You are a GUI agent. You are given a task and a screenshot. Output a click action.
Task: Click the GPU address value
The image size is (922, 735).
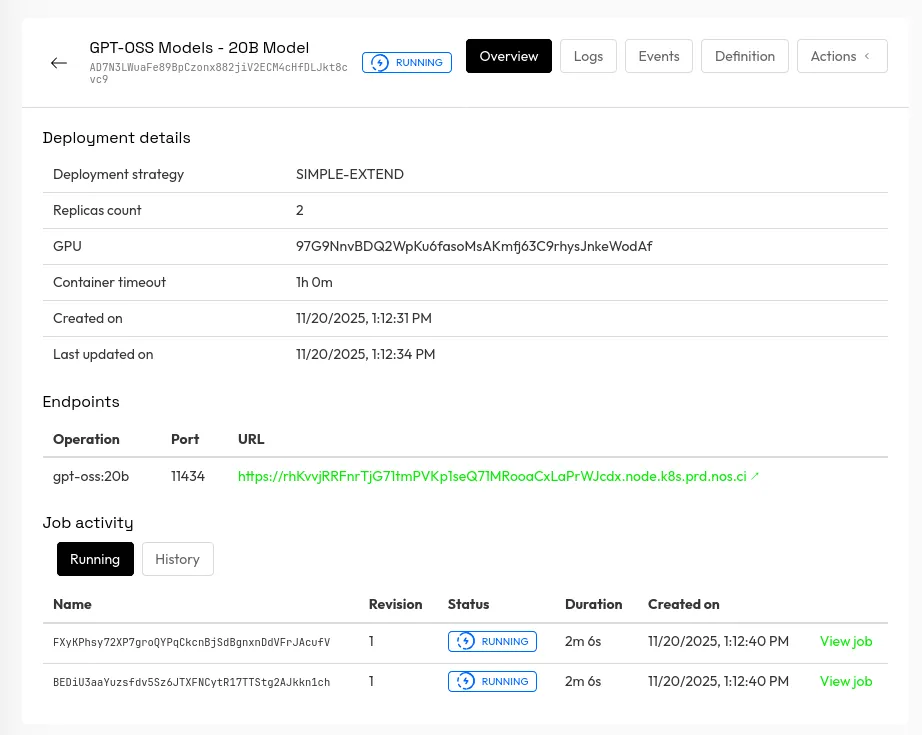click(474, 246)
